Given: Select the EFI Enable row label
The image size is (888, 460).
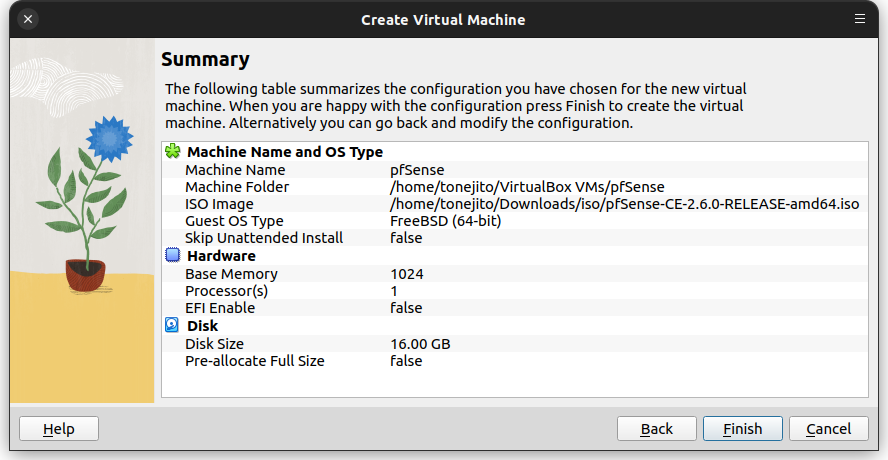Looking at the screenshot, I should (x=220, y=308).
